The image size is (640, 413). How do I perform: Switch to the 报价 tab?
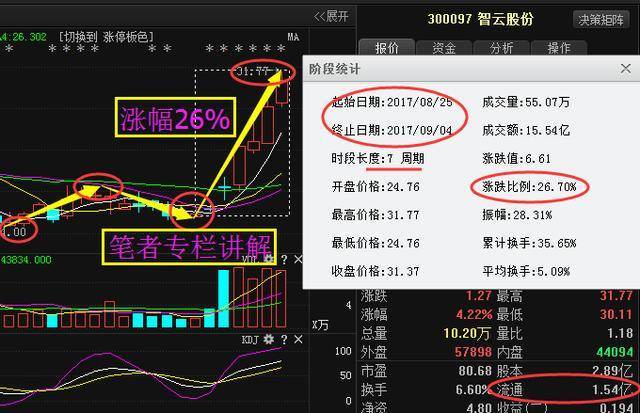coord(387,48)
